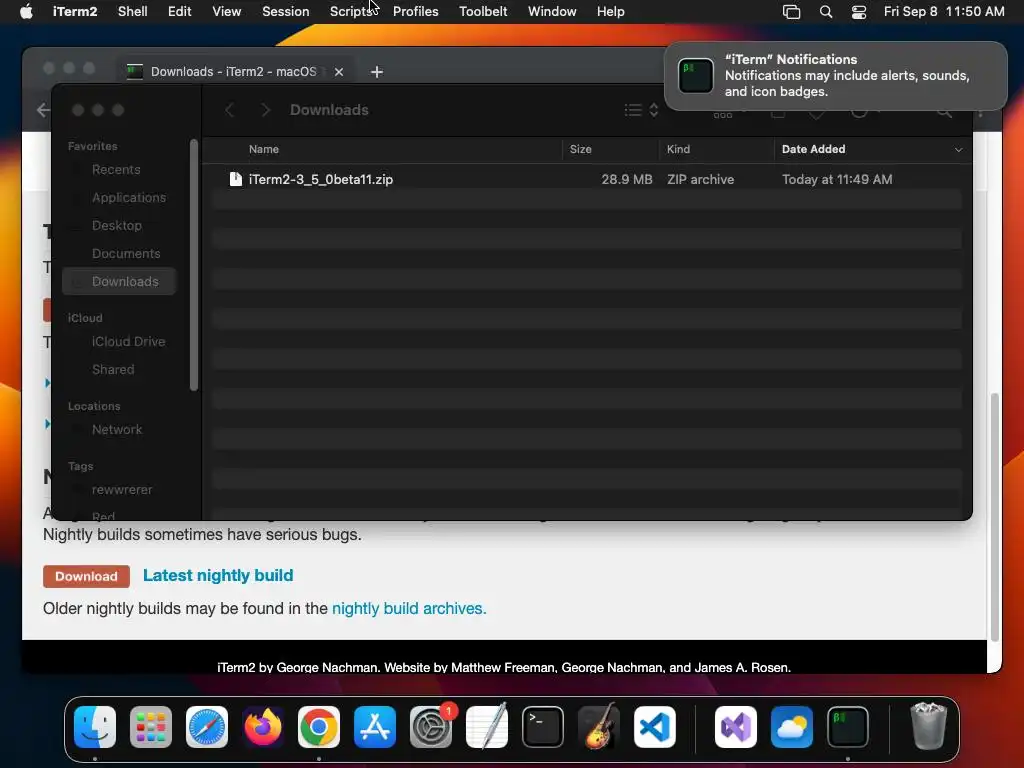This screenshot has width=1024, height=768.
Task: Open the Session menu
Action: pyautogui.click(x=285, y=12)
